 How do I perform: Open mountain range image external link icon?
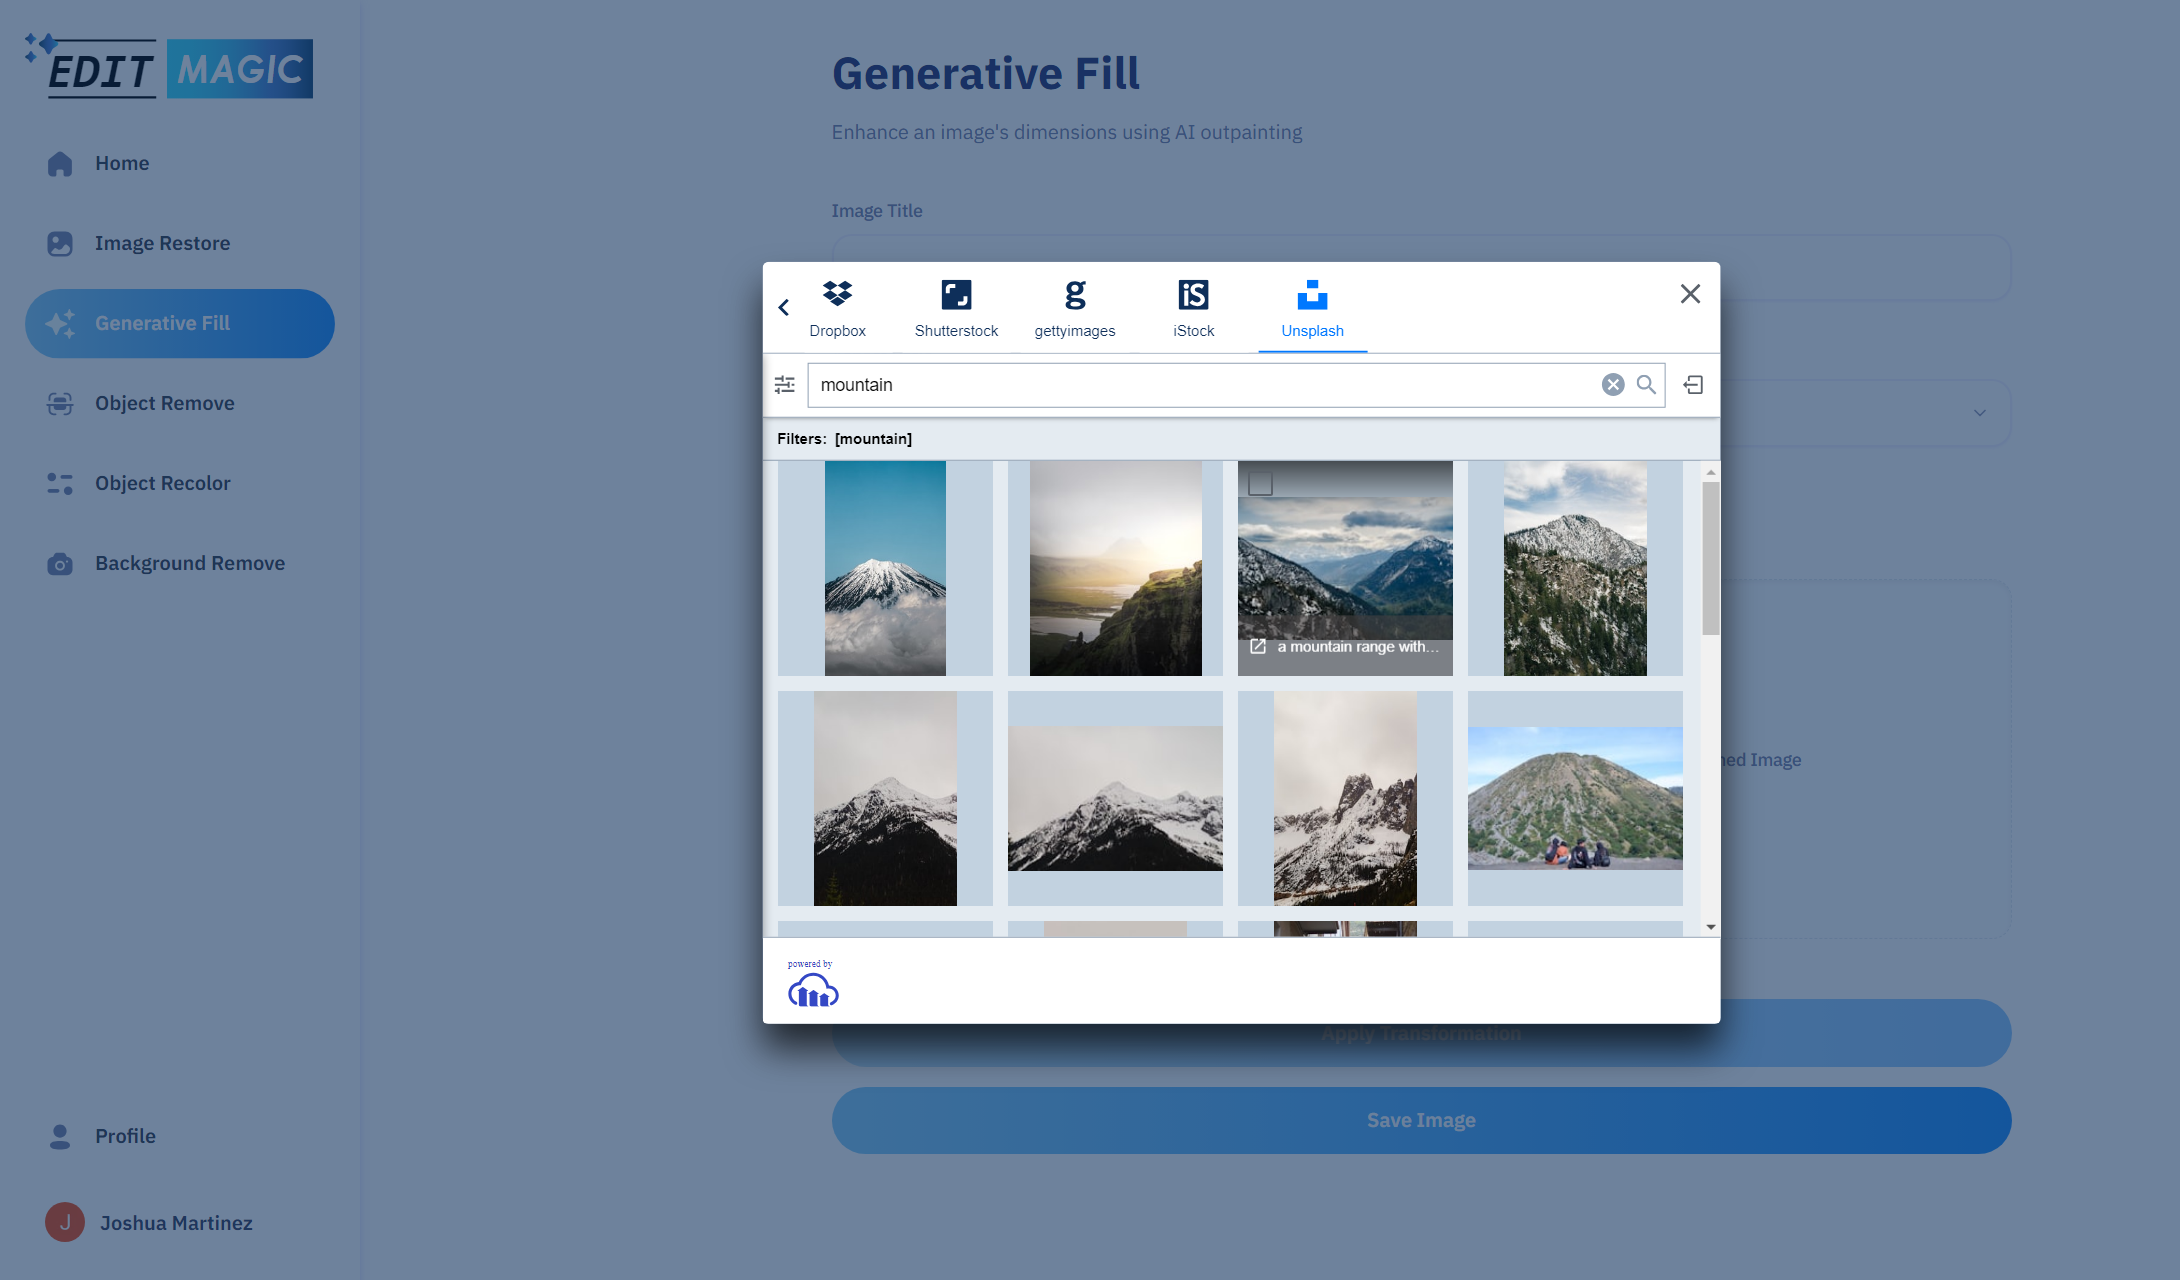pyautogui.click(x=1258, y=647)
